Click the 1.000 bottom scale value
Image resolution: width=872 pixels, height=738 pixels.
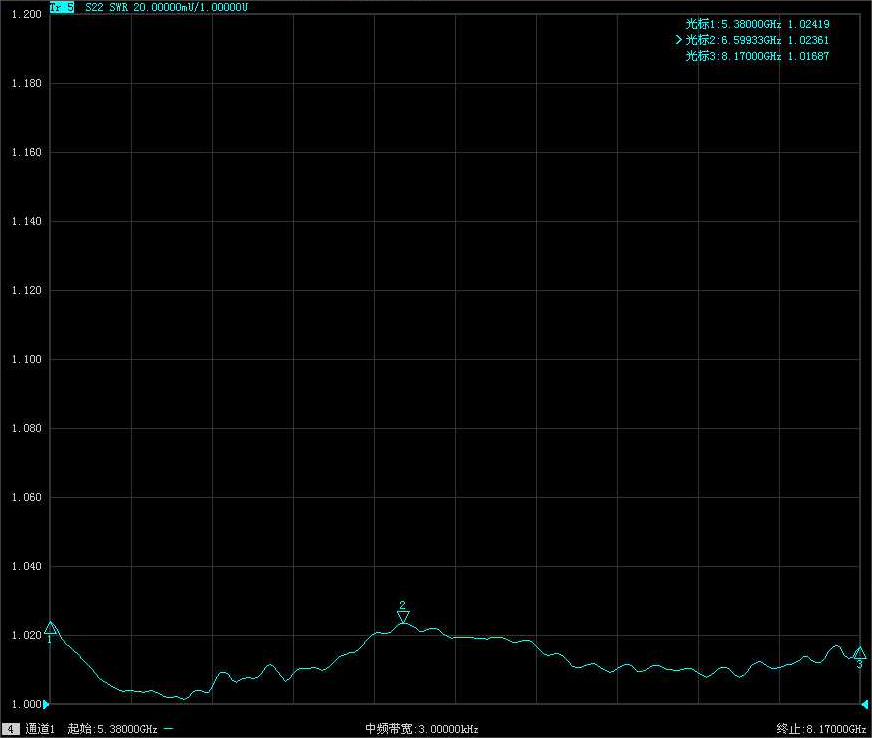click(x=26, y=704)
